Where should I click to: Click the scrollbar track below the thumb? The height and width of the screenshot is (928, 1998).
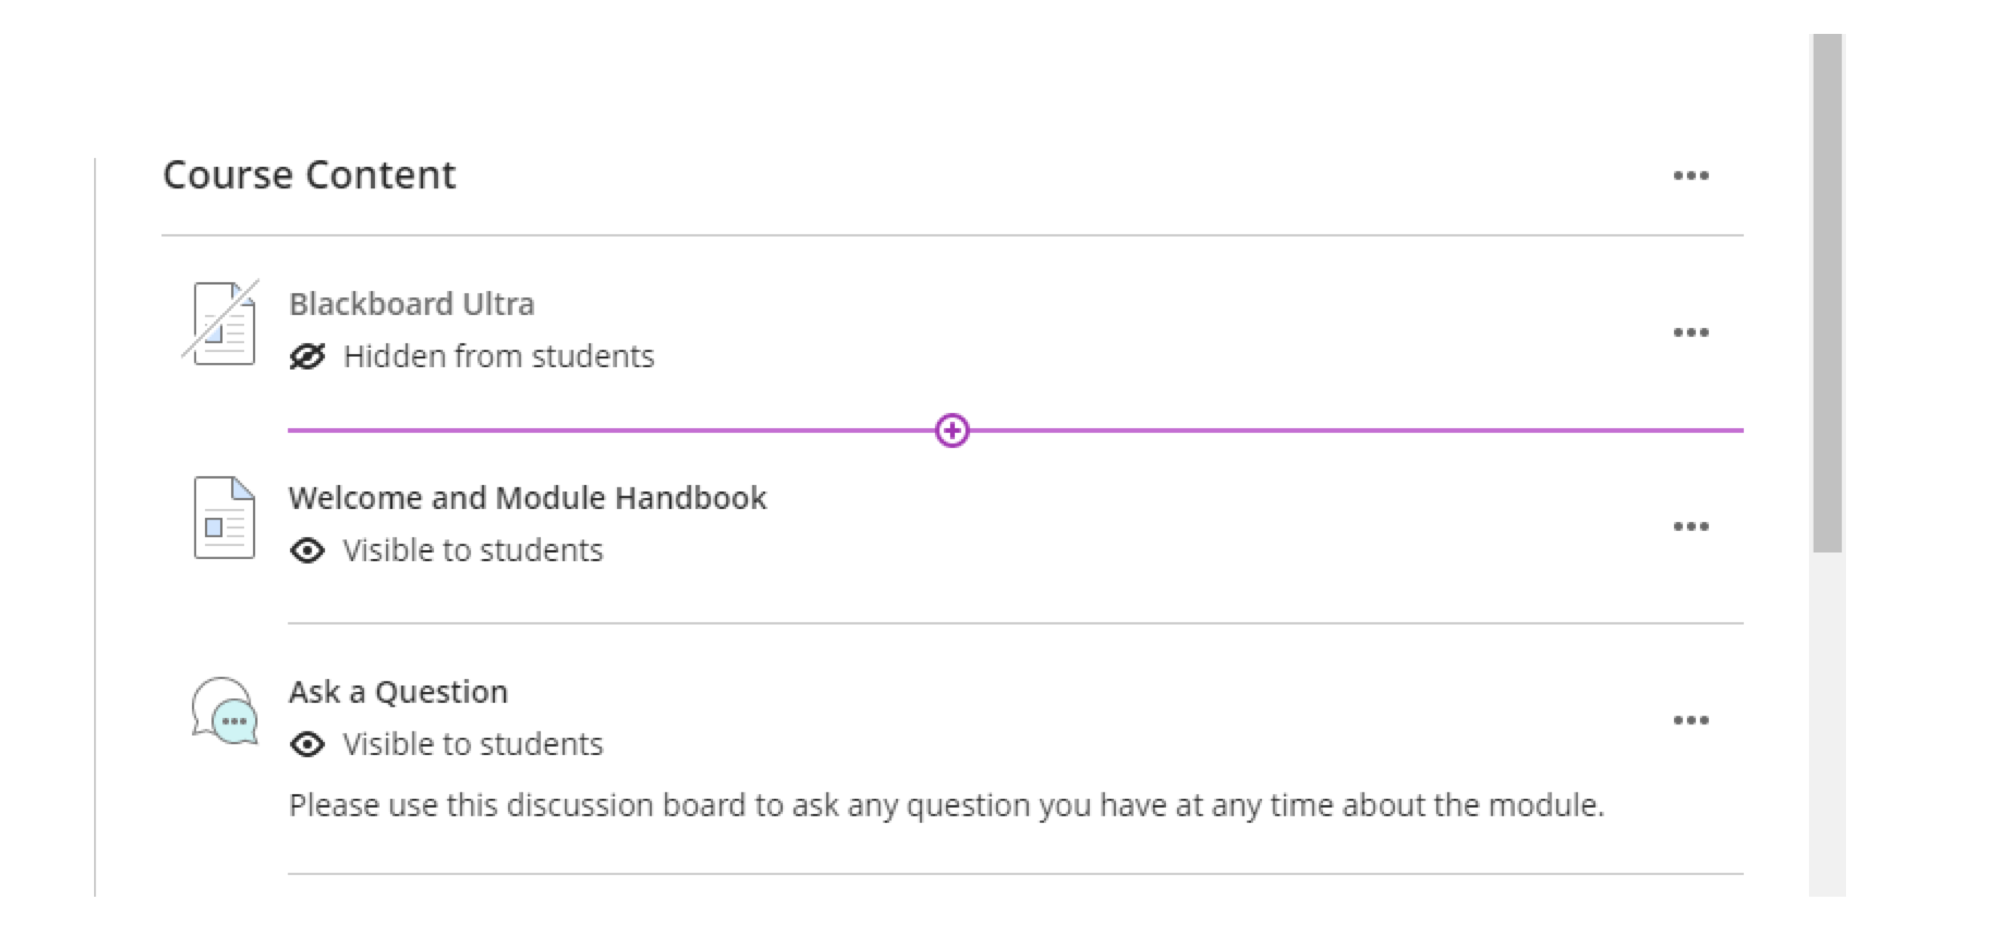pos(1827,720)
